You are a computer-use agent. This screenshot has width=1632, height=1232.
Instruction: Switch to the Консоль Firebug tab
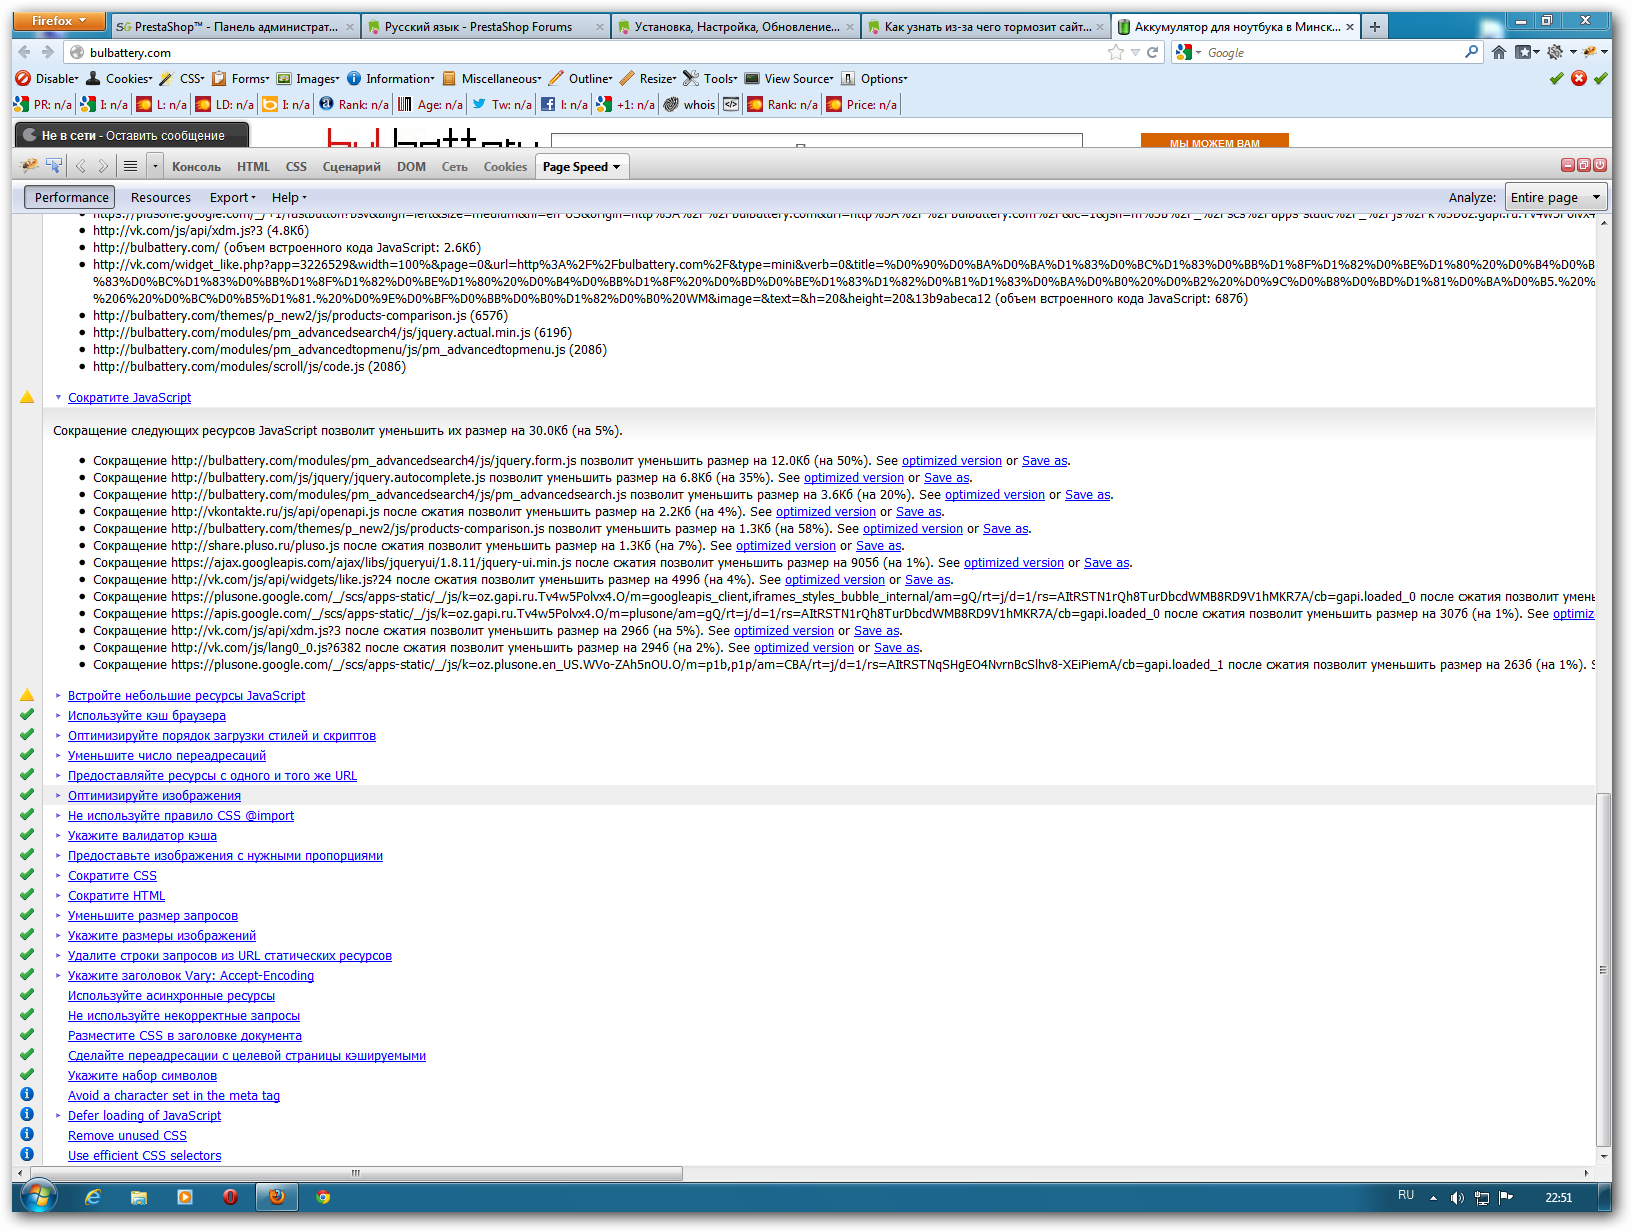point(196,167)
